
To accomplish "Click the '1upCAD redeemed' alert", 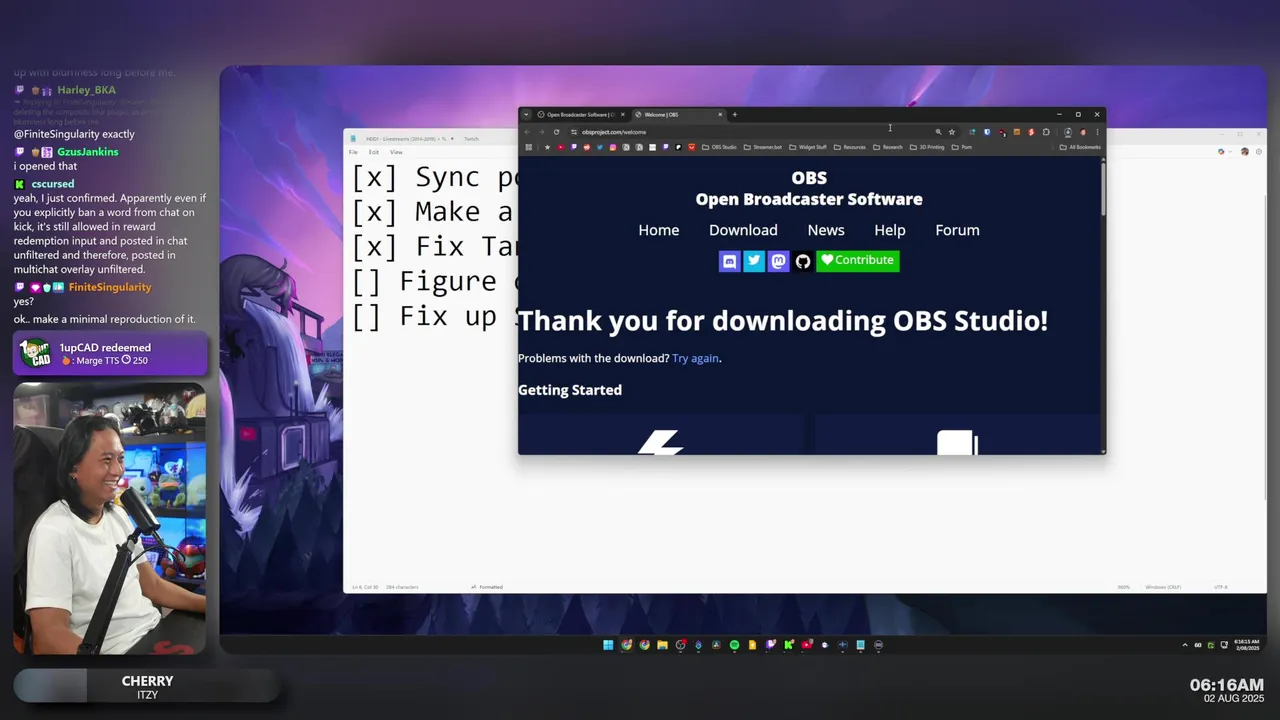I will tap(110, 353).
